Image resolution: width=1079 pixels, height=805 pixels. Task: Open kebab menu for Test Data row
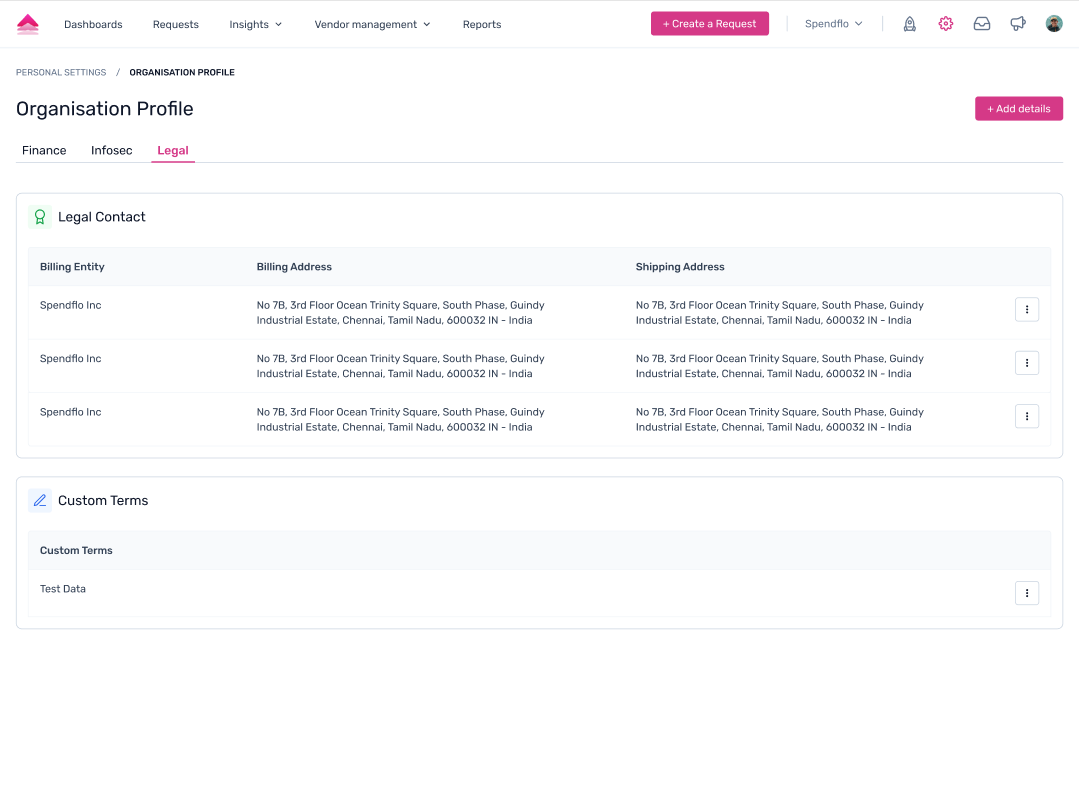point(1027,593)
